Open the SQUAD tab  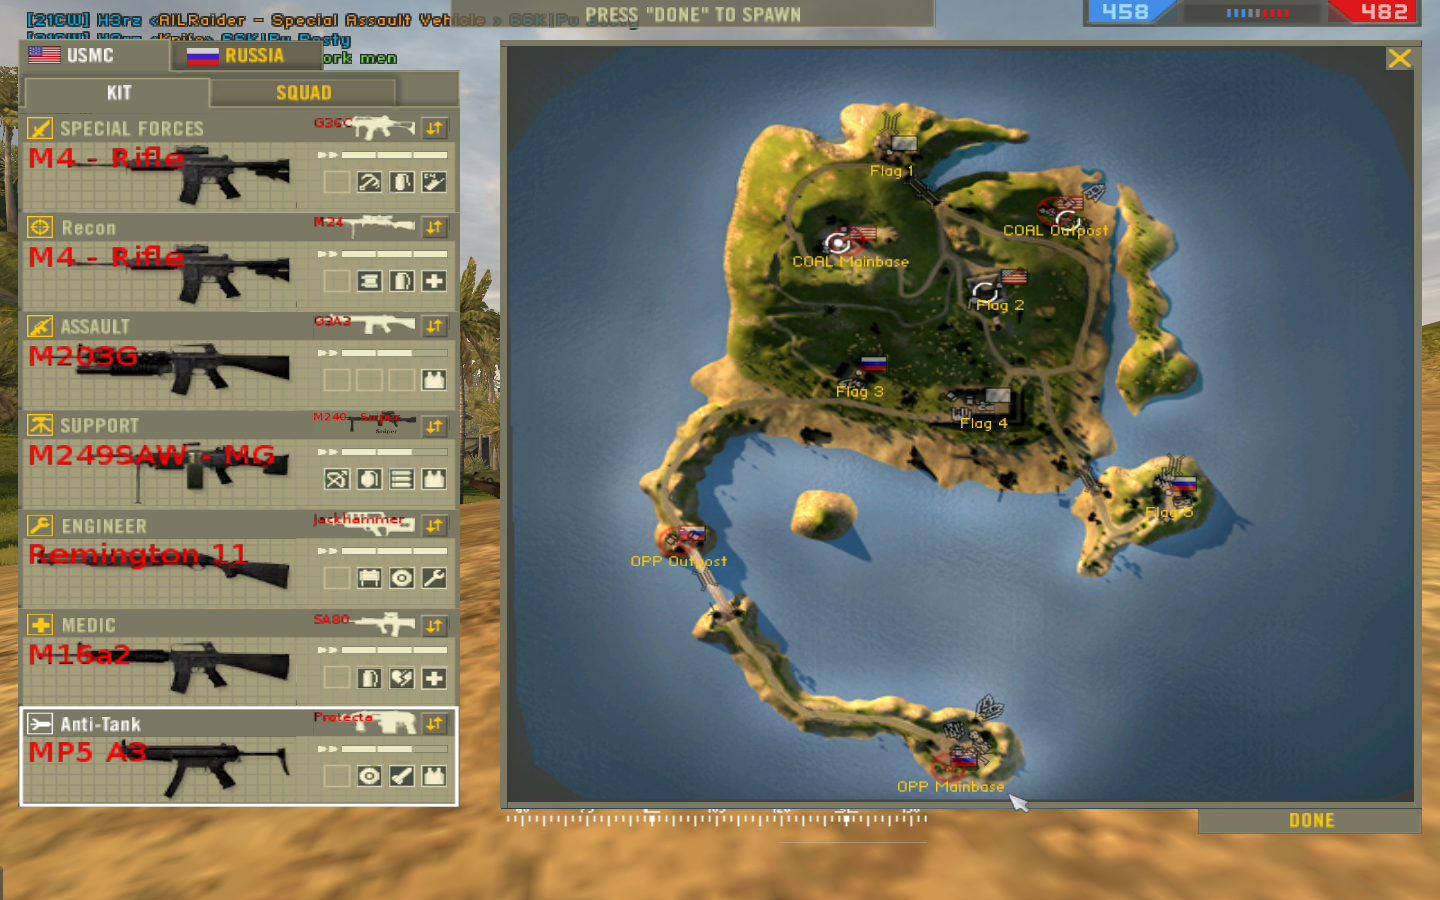[x=303, y=92]
